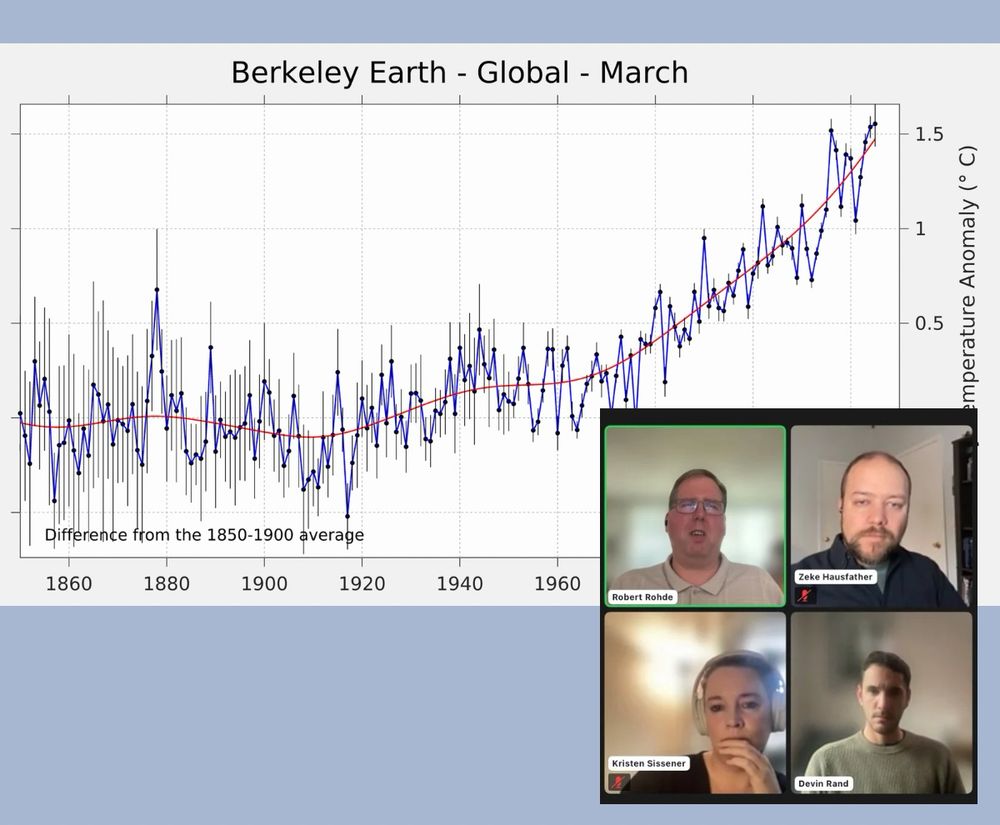Viewport: 1000px width, 825px height.
Task: Click Kristen Sissener's video tile
Action: point(695,703)
